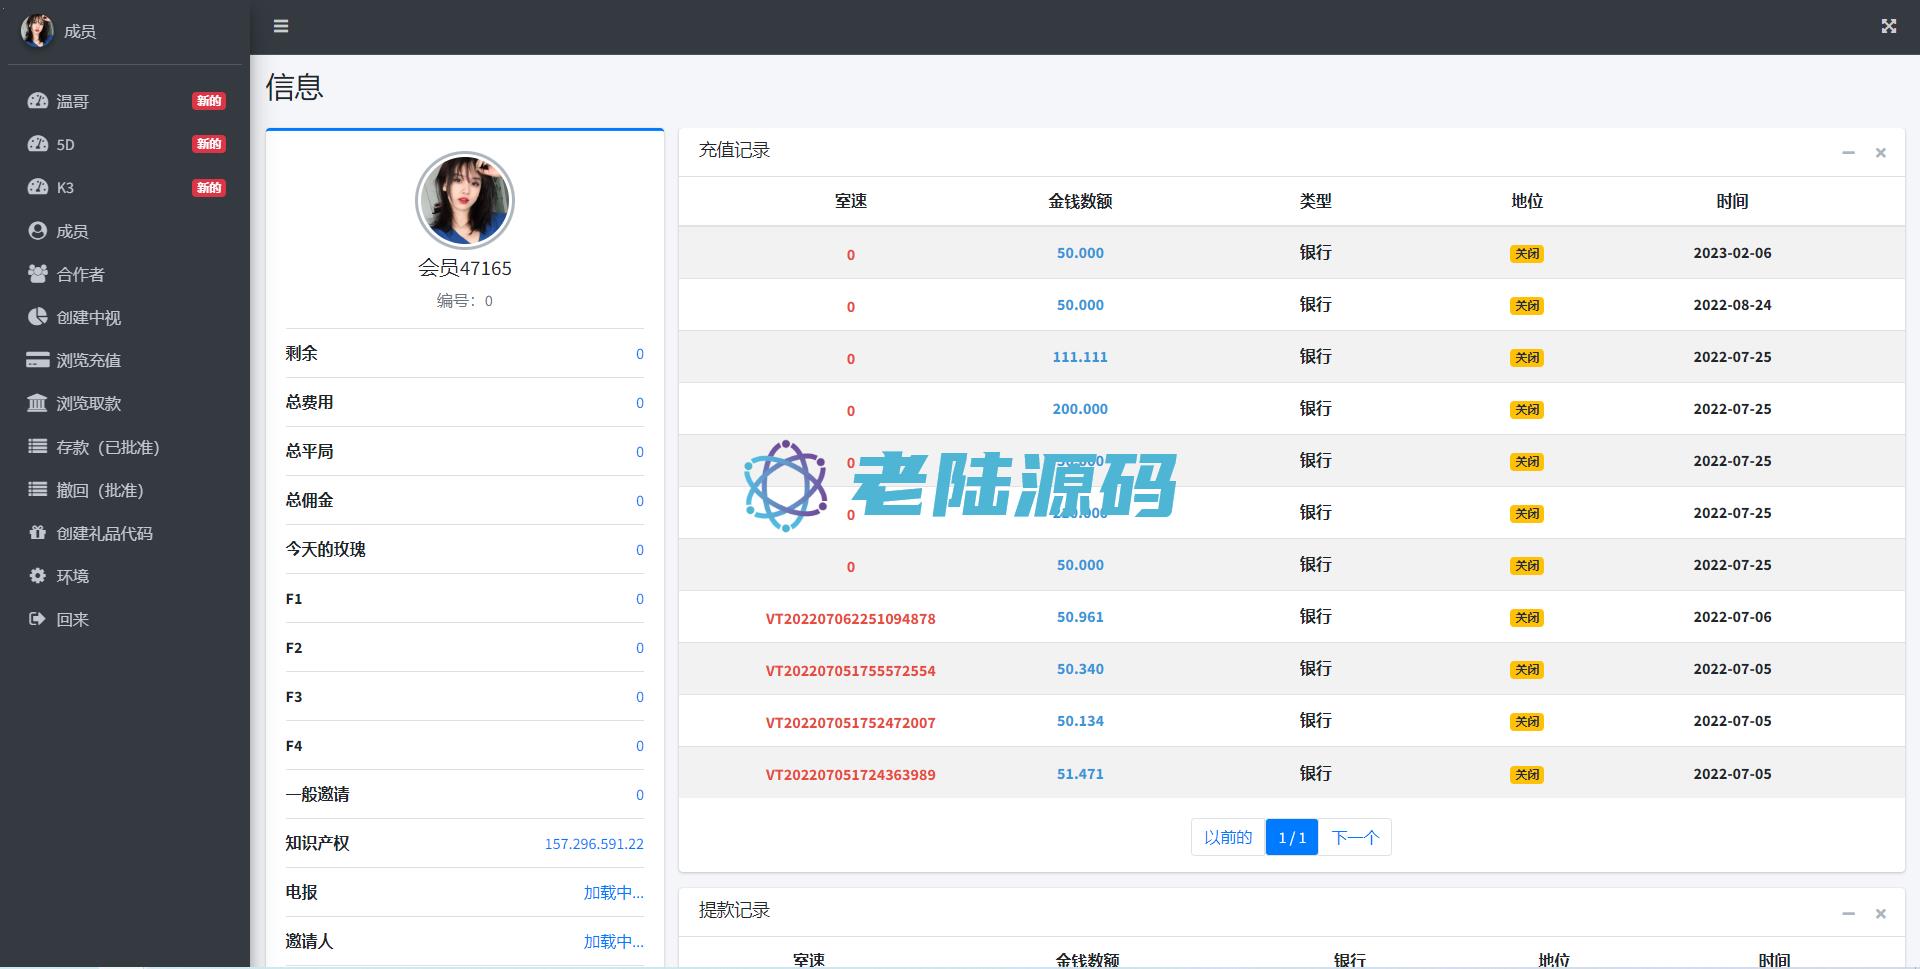
Task: Click the member profile avatar photo
Action: pyautogui.click(x=464, y=200)
